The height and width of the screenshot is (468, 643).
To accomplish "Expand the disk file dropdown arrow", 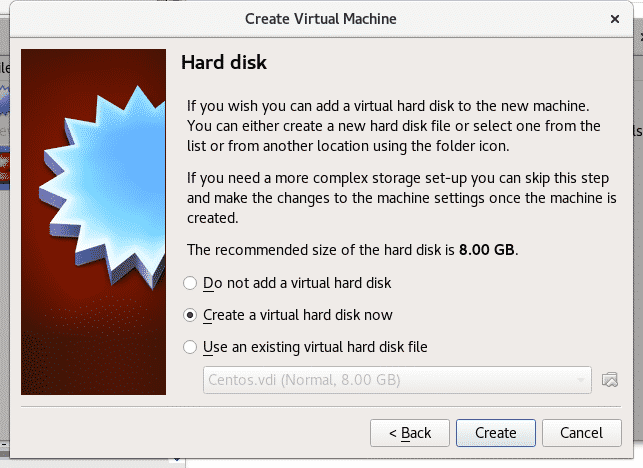I will click(580, 380).
